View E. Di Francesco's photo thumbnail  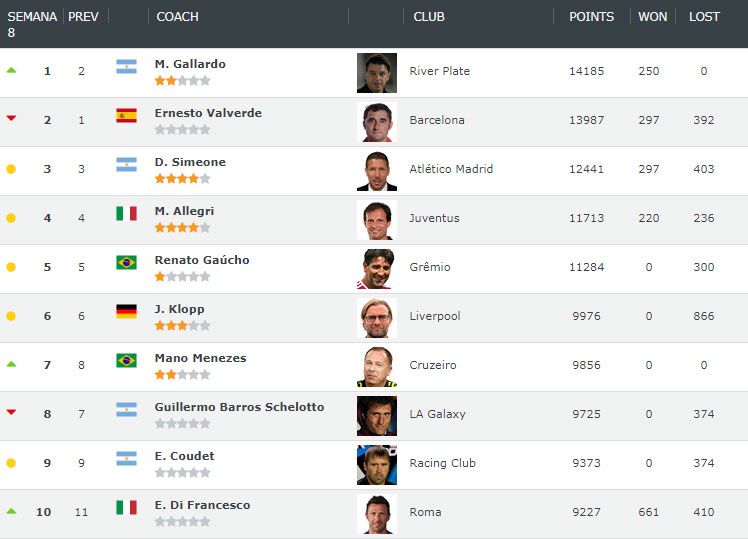(377, 513)
